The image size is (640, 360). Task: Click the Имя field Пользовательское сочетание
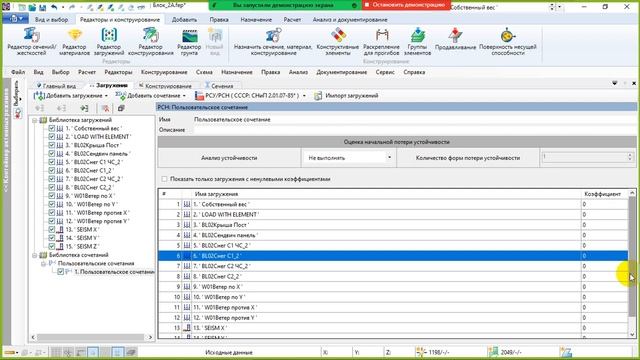[x=414, y=120]
